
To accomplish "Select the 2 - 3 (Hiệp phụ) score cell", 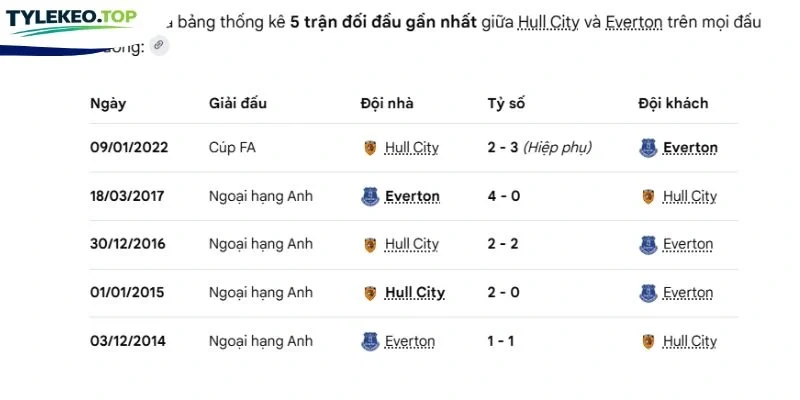I will [x=540, y=148].
